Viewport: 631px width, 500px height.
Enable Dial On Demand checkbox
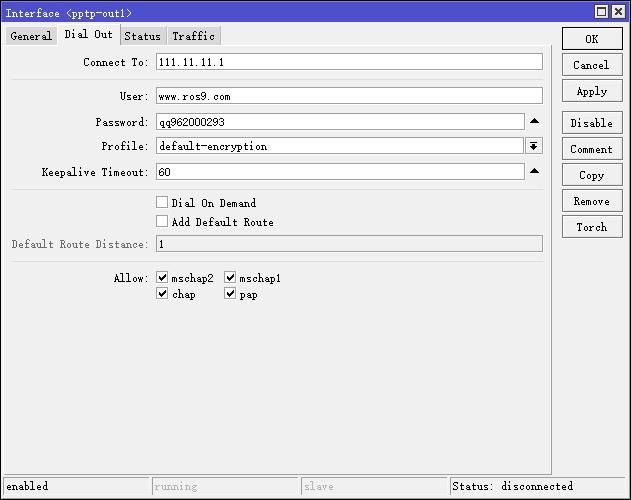coord(162,202)
